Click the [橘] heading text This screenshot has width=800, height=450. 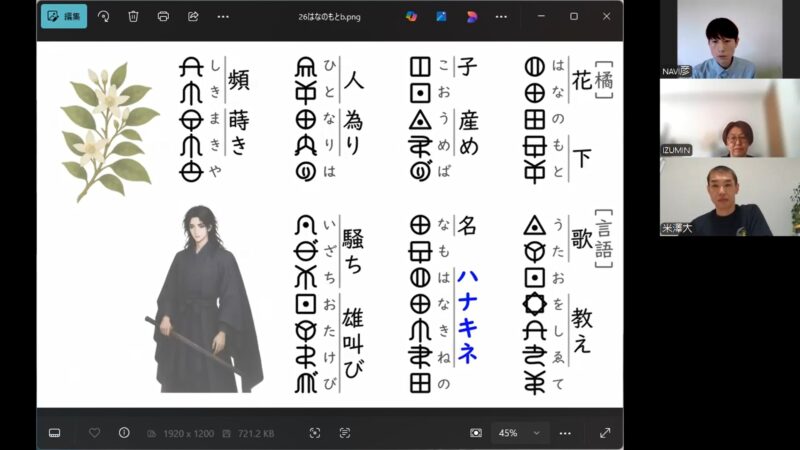(604, 79)
